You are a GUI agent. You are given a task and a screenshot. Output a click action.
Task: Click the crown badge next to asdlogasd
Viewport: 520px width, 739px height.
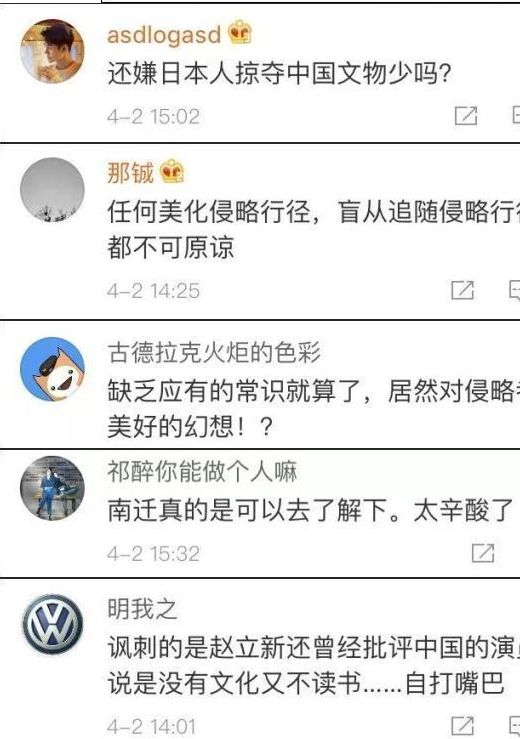point(239,33)
